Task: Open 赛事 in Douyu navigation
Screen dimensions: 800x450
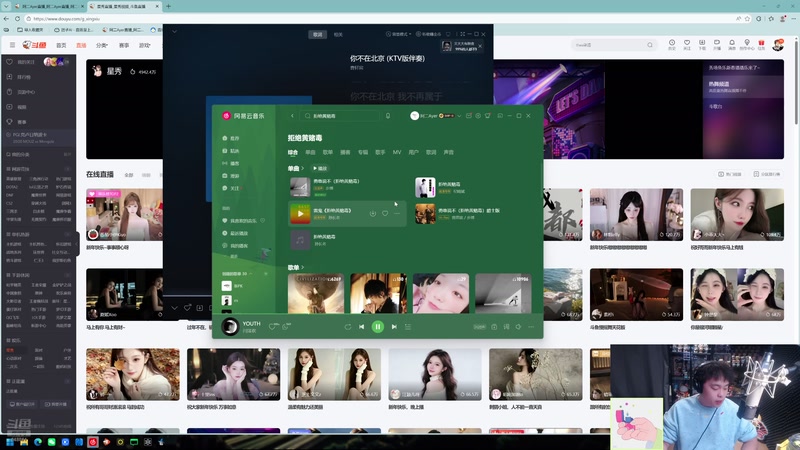Action: pos(124,45)
